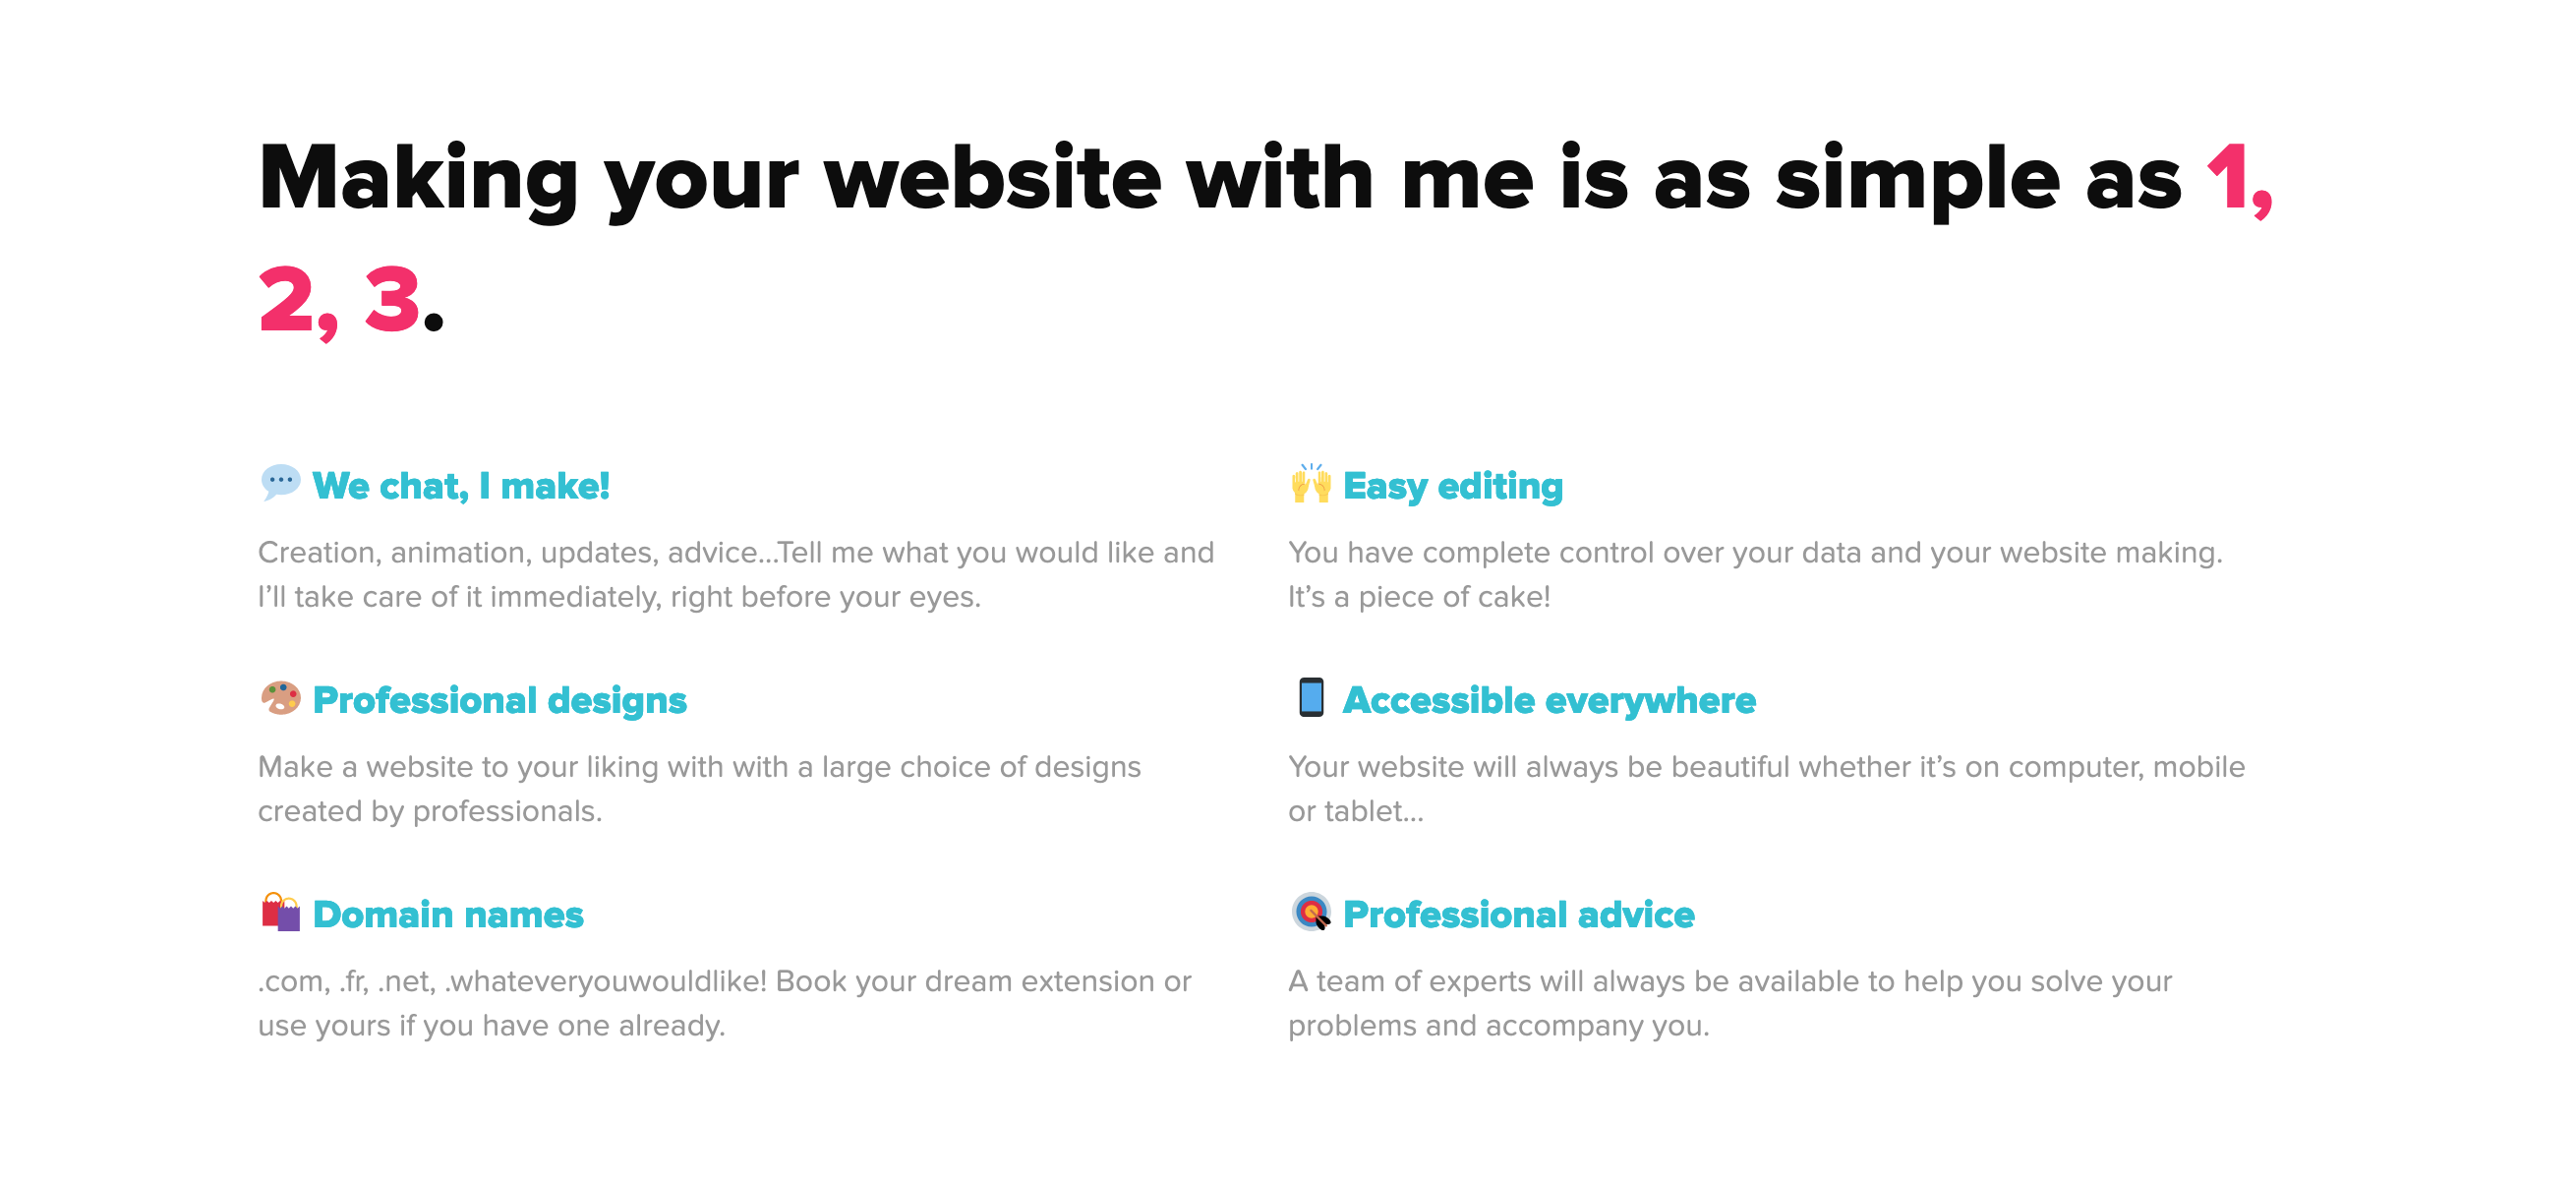
Task: Click the 'computer, mobile or tablet' description
Action: pyautogui.click(x=1766, y=788)
